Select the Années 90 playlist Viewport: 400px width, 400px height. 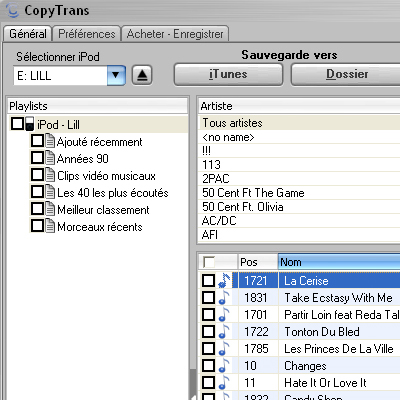(x=83, y=159)
